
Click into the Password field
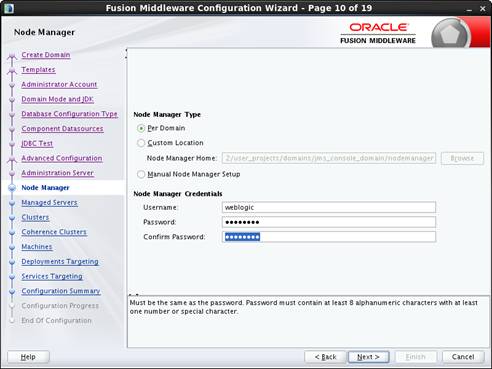(x=329, y=222)
